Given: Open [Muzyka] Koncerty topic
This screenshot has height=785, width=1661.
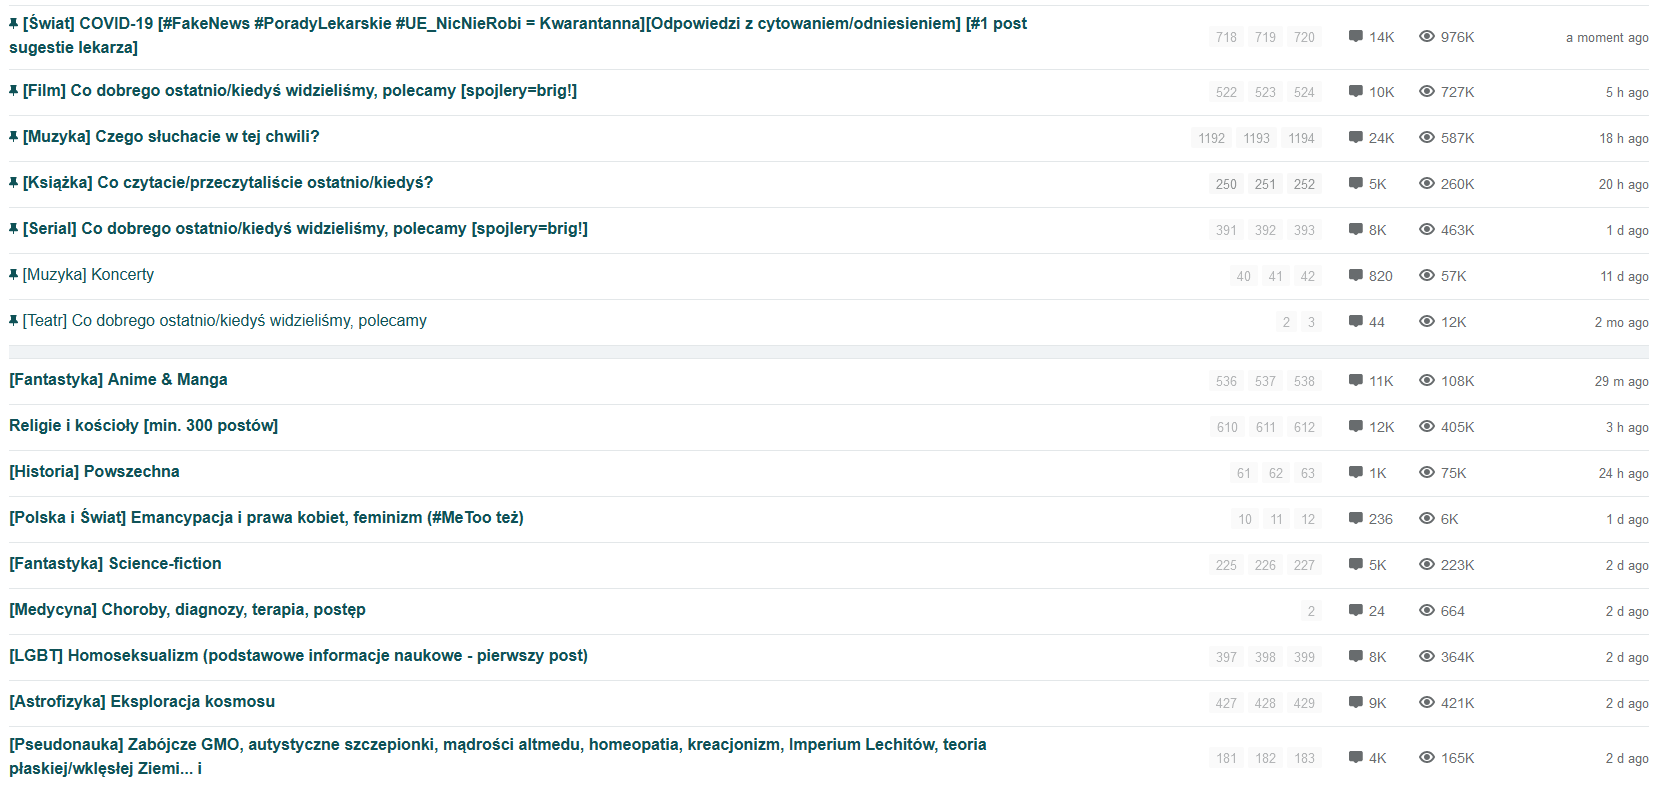Looking at the screenshot, I should (88, 274).
